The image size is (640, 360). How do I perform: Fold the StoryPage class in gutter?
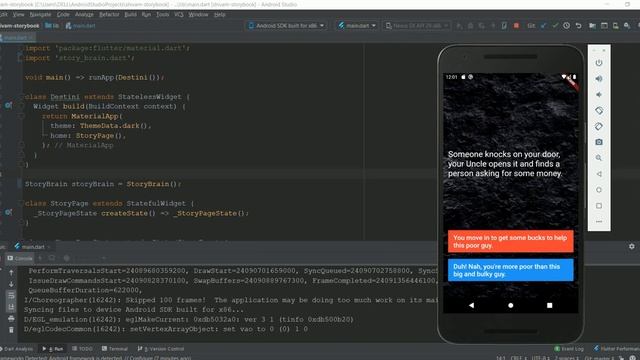pyautogui.click(x=21, y=203)
